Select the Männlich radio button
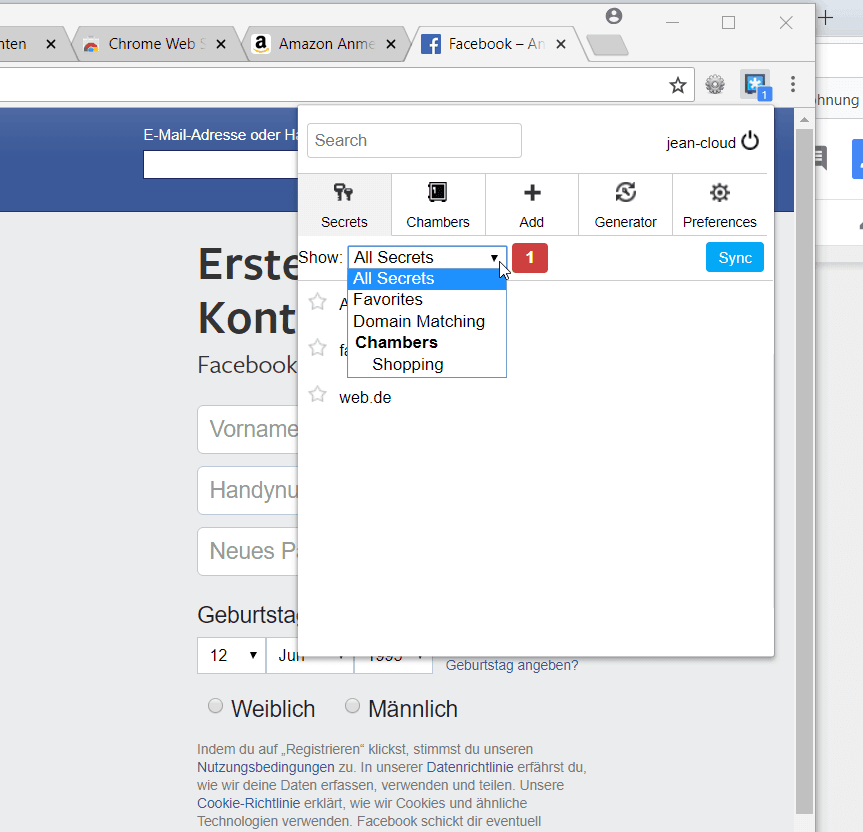The height and width of the screenshot is (832, 863). click(352, 705)
